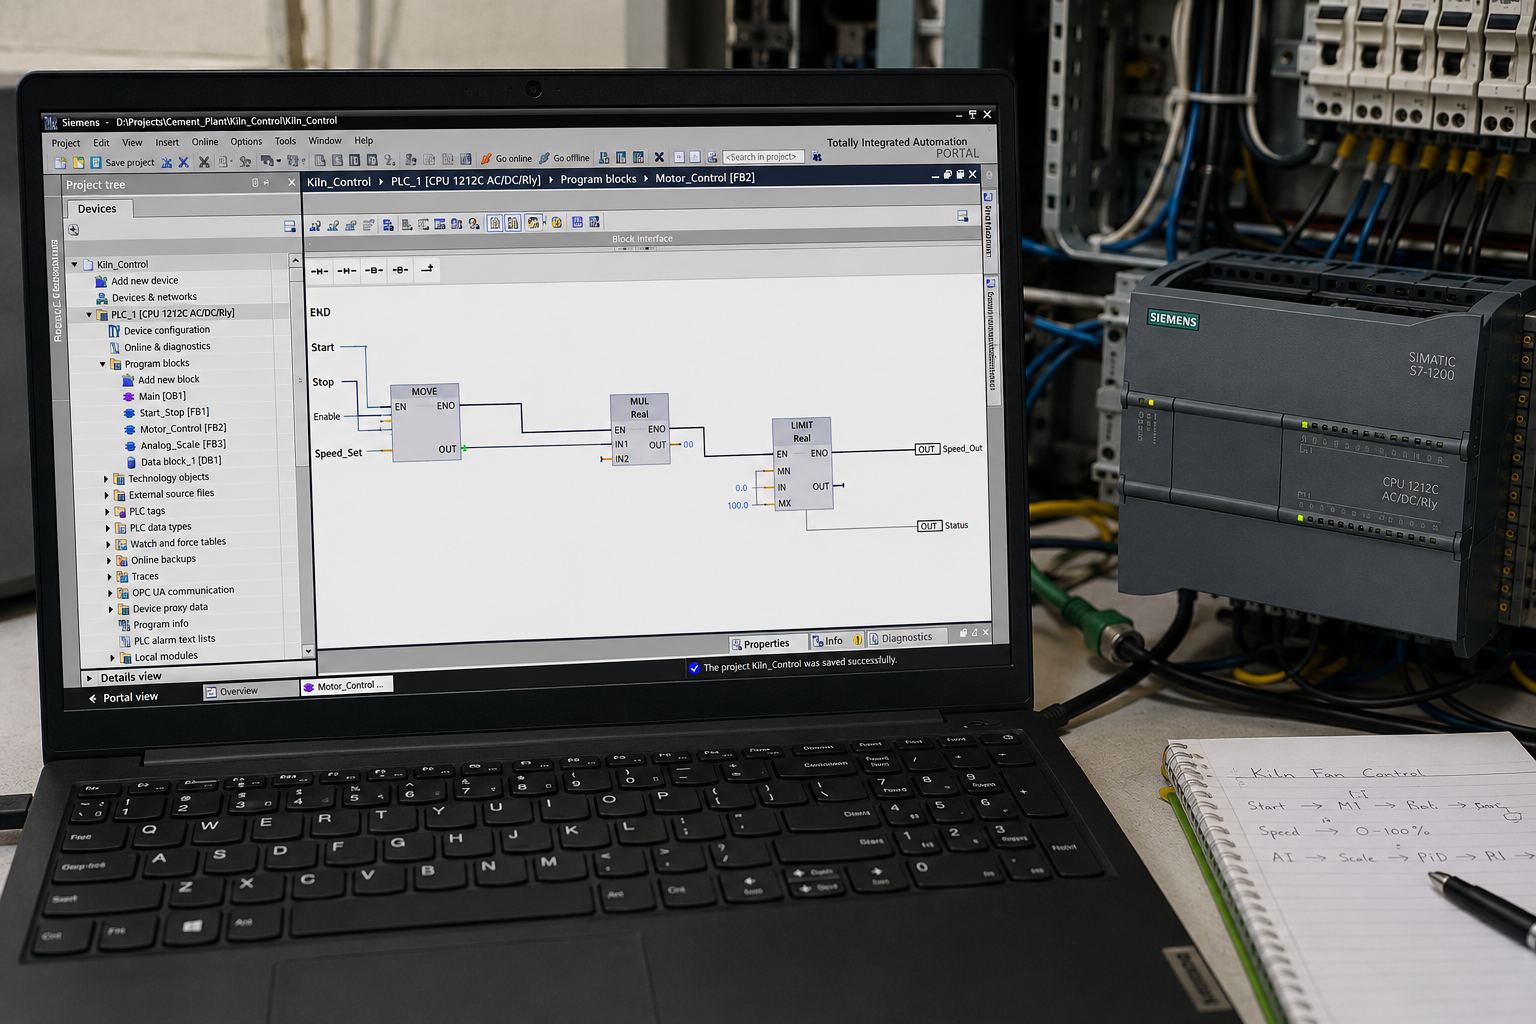Switch to Portal view

click(x=123, y=697)
